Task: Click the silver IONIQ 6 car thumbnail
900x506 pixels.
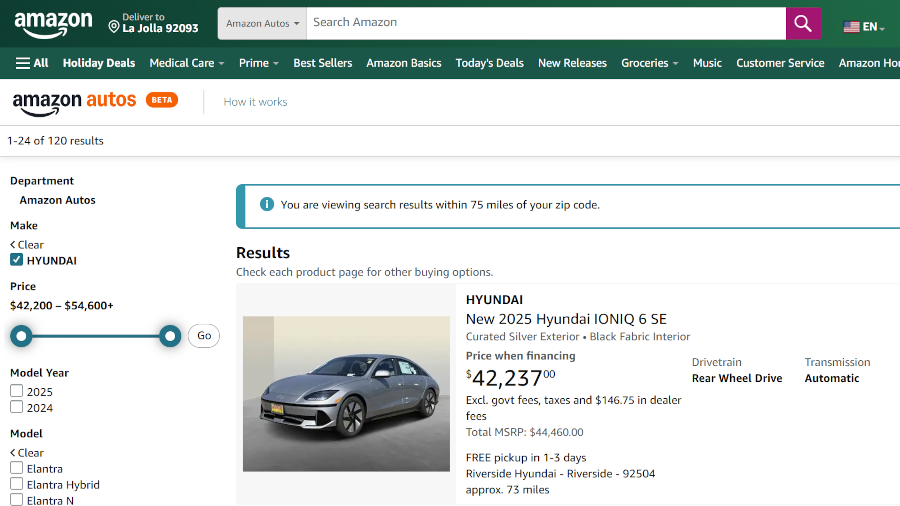Action: click(x=346, y=394)
